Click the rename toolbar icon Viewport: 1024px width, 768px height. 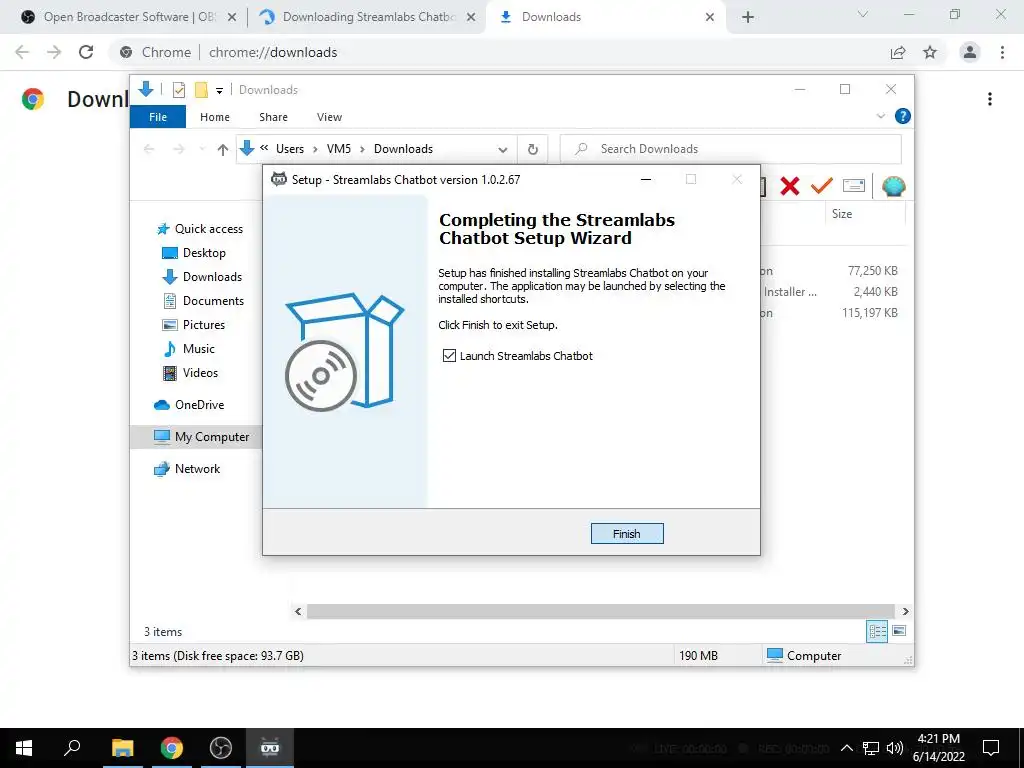854,186
